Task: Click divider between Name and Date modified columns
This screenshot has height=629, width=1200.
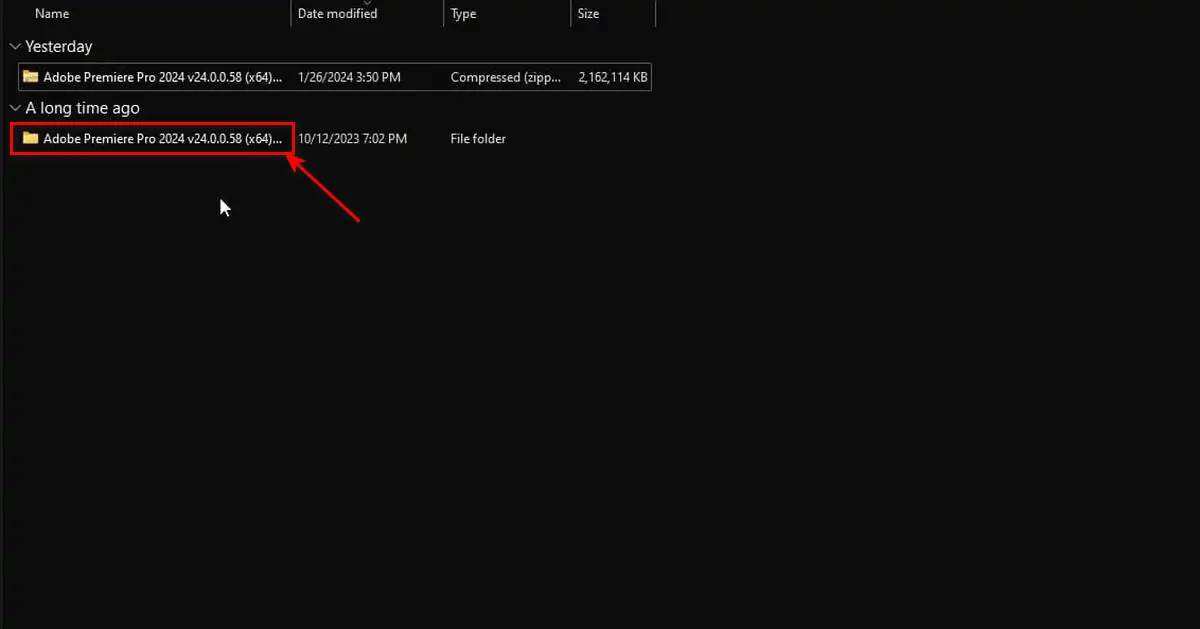Action: click(291, 14)
